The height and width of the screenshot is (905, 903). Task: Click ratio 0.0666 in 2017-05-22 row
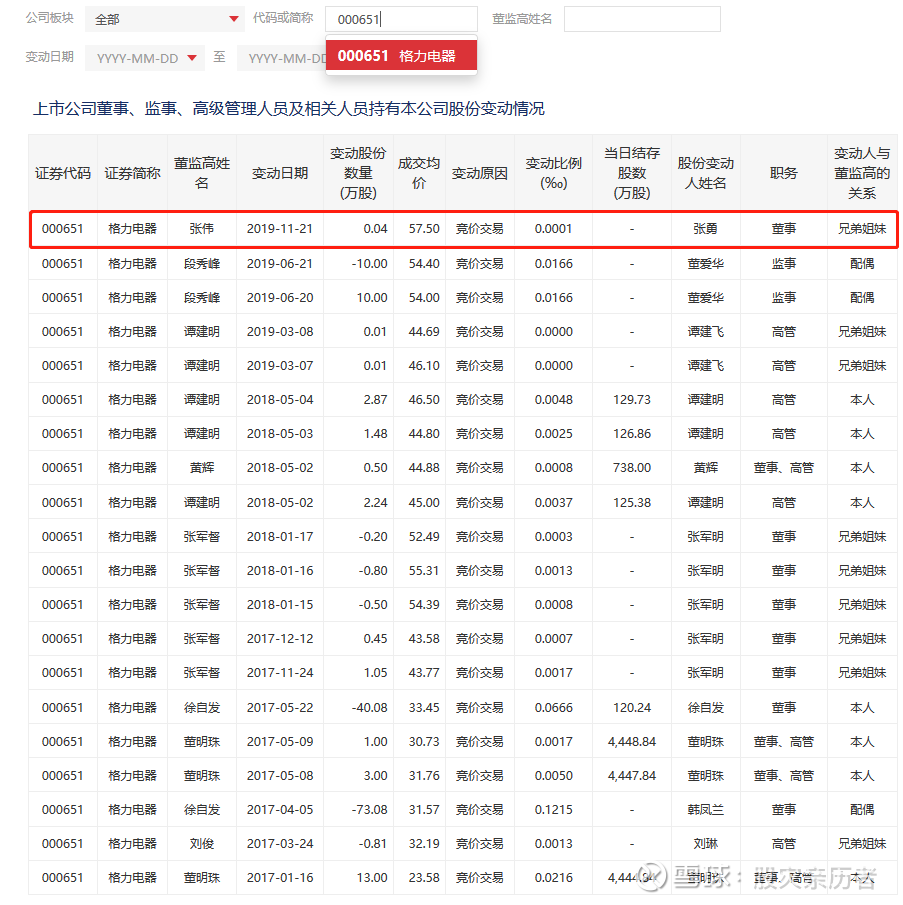coord(553,708)
